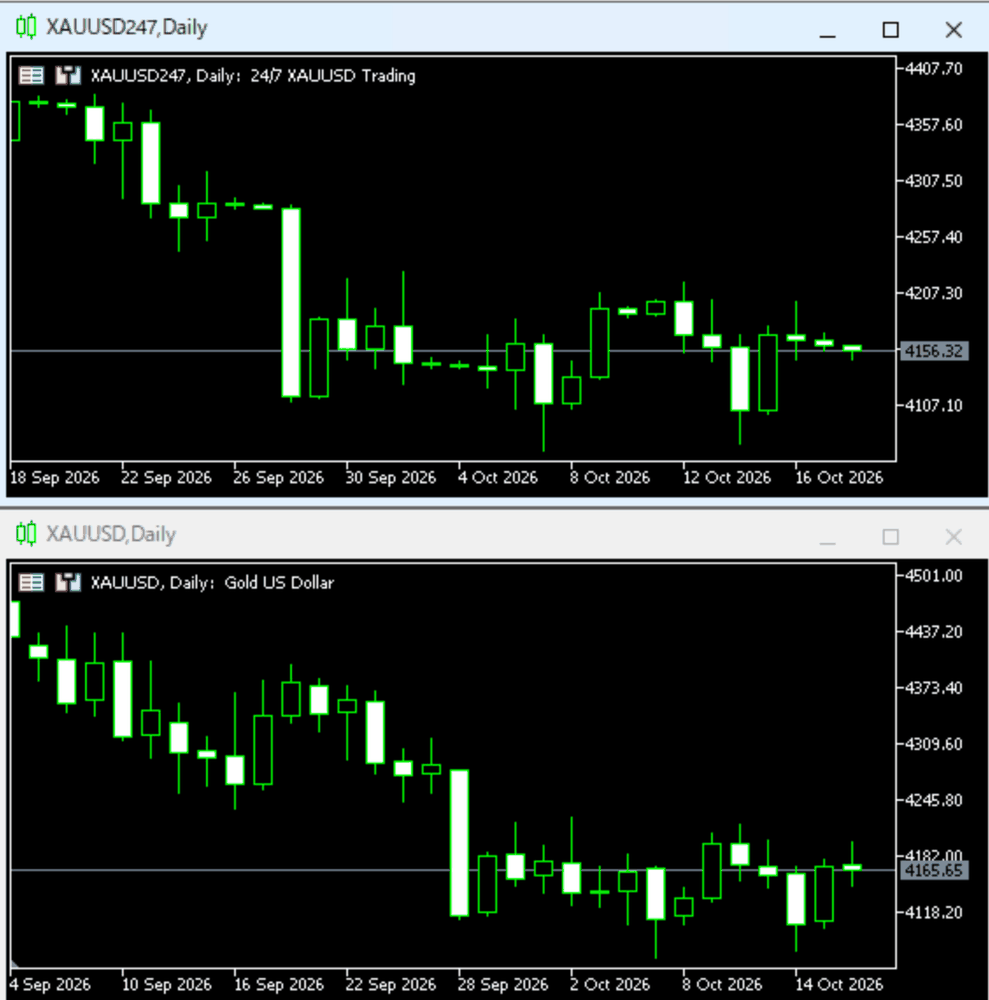The image size is (989, 1000).
Task: Click the '24/7 XAUUSD Trading' chart description
Action: click(x=333, y=76)
